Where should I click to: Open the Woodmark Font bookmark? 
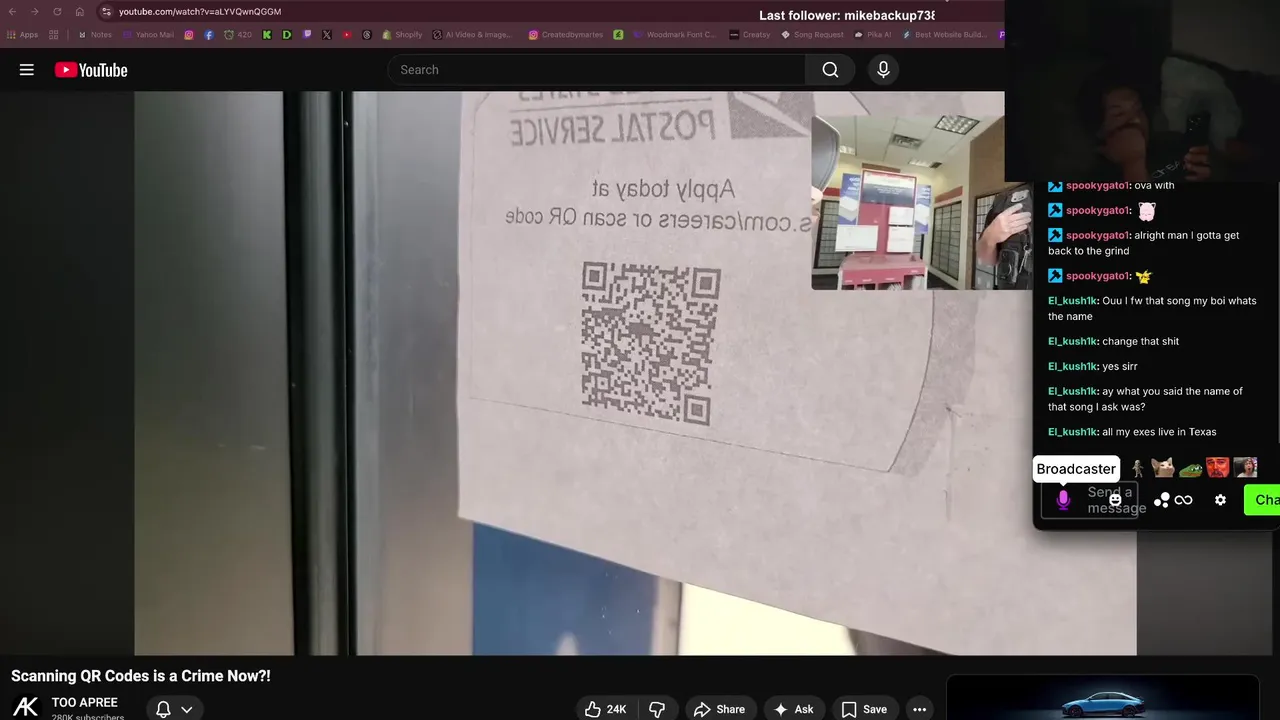[675, 35]
